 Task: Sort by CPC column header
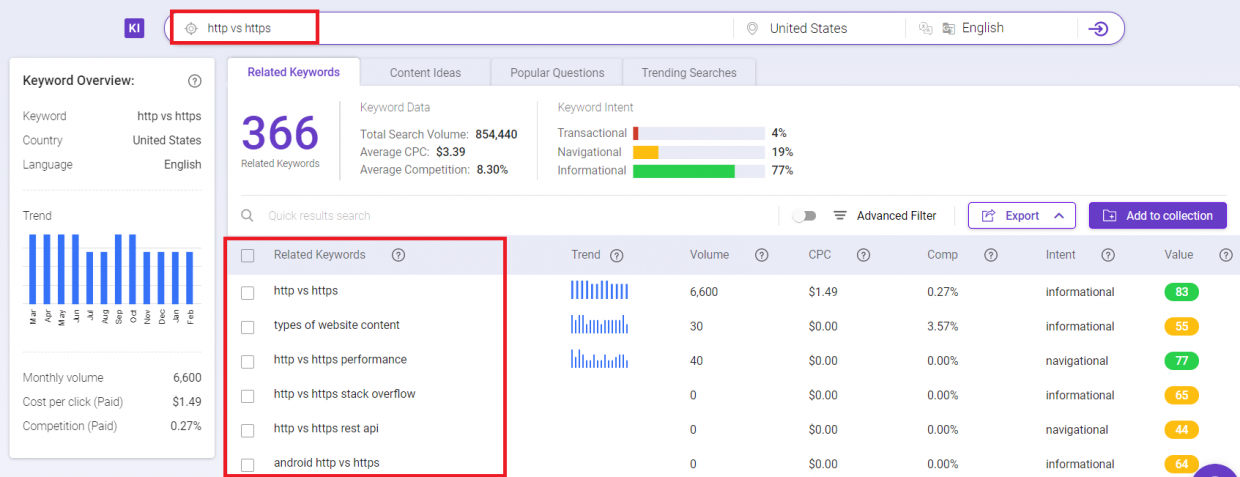click(820, 255)
